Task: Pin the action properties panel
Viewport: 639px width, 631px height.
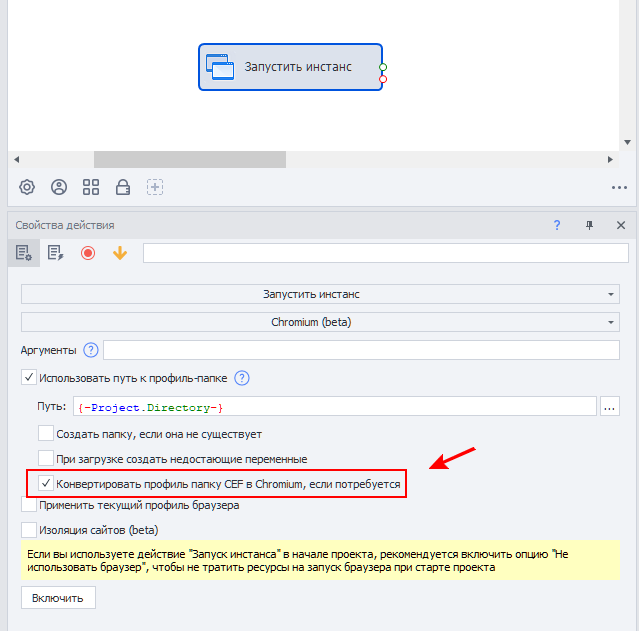Action: [589, 225]
